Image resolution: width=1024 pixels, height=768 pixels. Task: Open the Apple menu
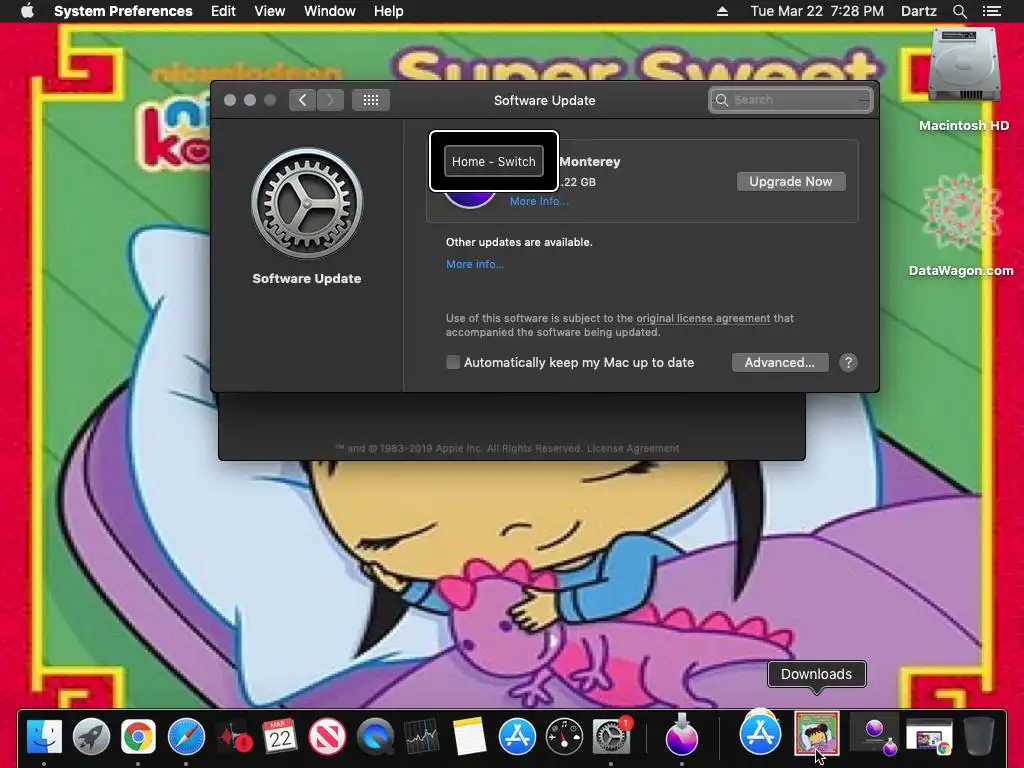27,11
